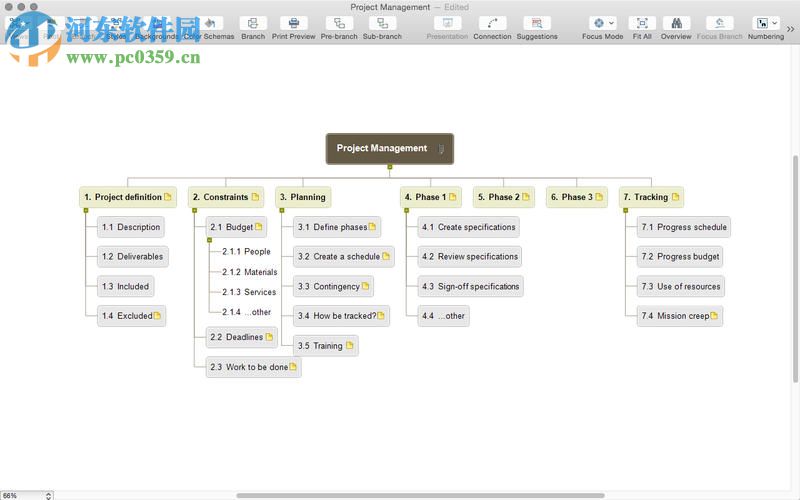Click the attachment icon on Project Management node
The height and width of the screenshot is (500, 800).
(441, 149)
